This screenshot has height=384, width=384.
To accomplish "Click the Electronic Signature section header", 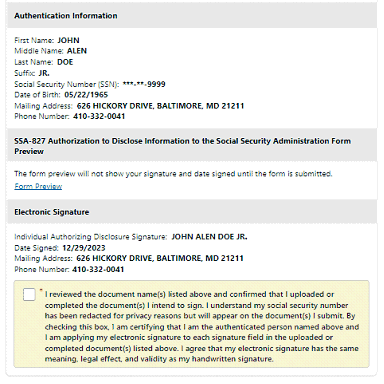I will click(52, 212).
